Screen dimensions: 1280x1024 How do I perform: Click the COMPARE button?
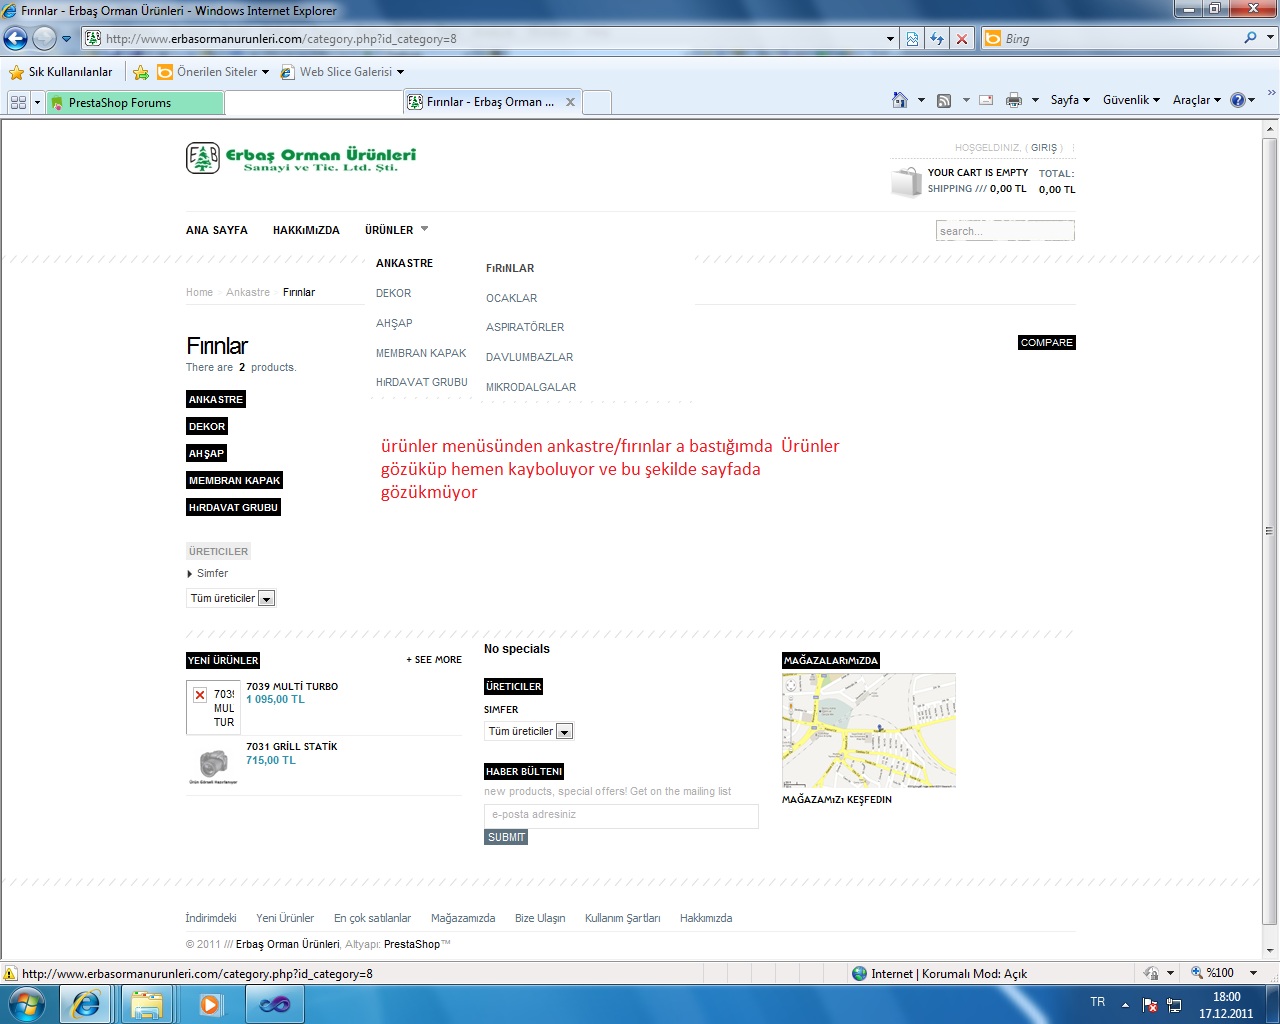[x=1047, y=342]
